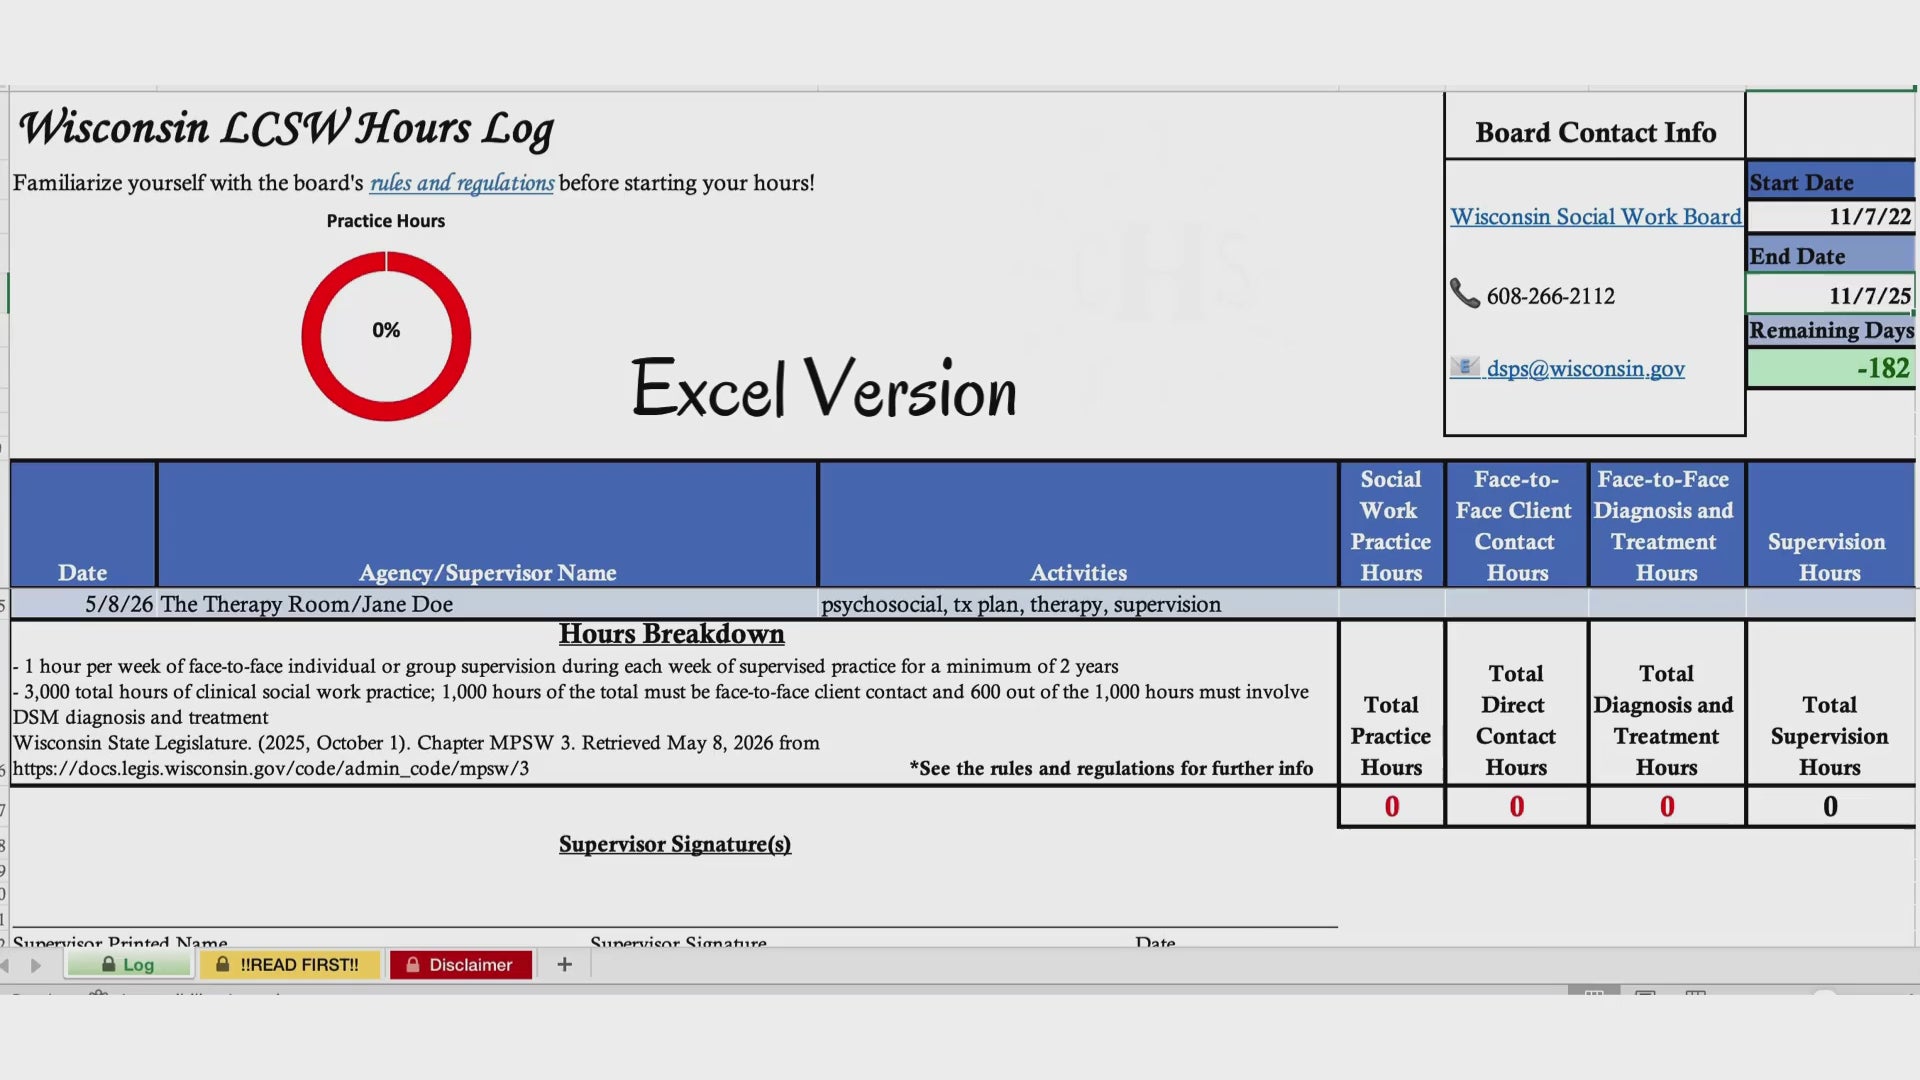
Task: Click the Face-to-Face Diagnosis and Treatment Hours header
Action: (1666, 524)
